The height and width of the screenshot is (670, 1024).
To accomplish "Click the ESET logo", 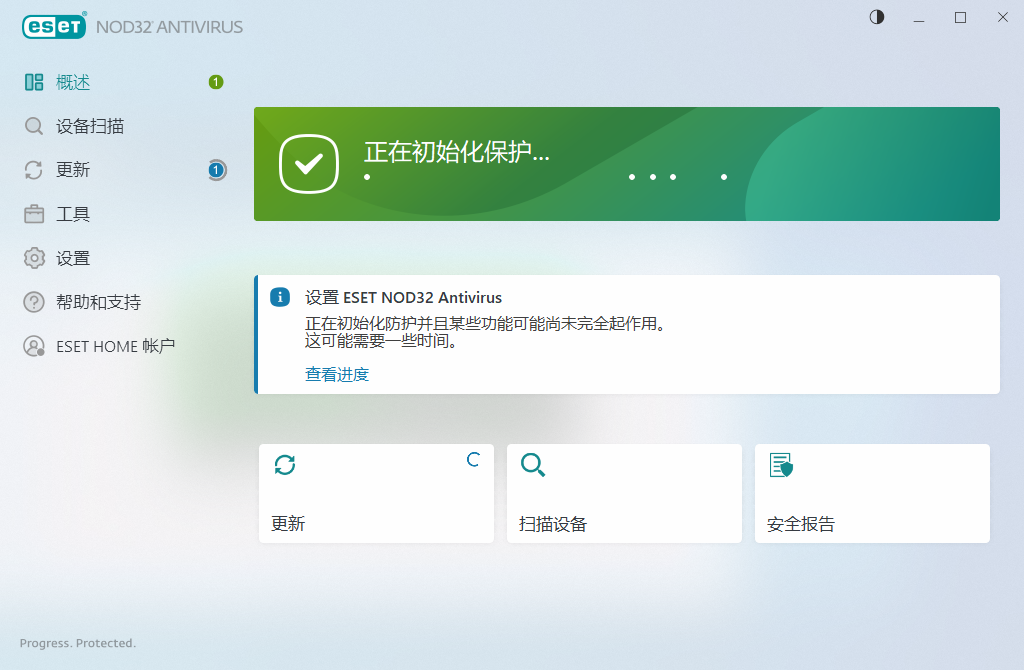I will [54, 26].
